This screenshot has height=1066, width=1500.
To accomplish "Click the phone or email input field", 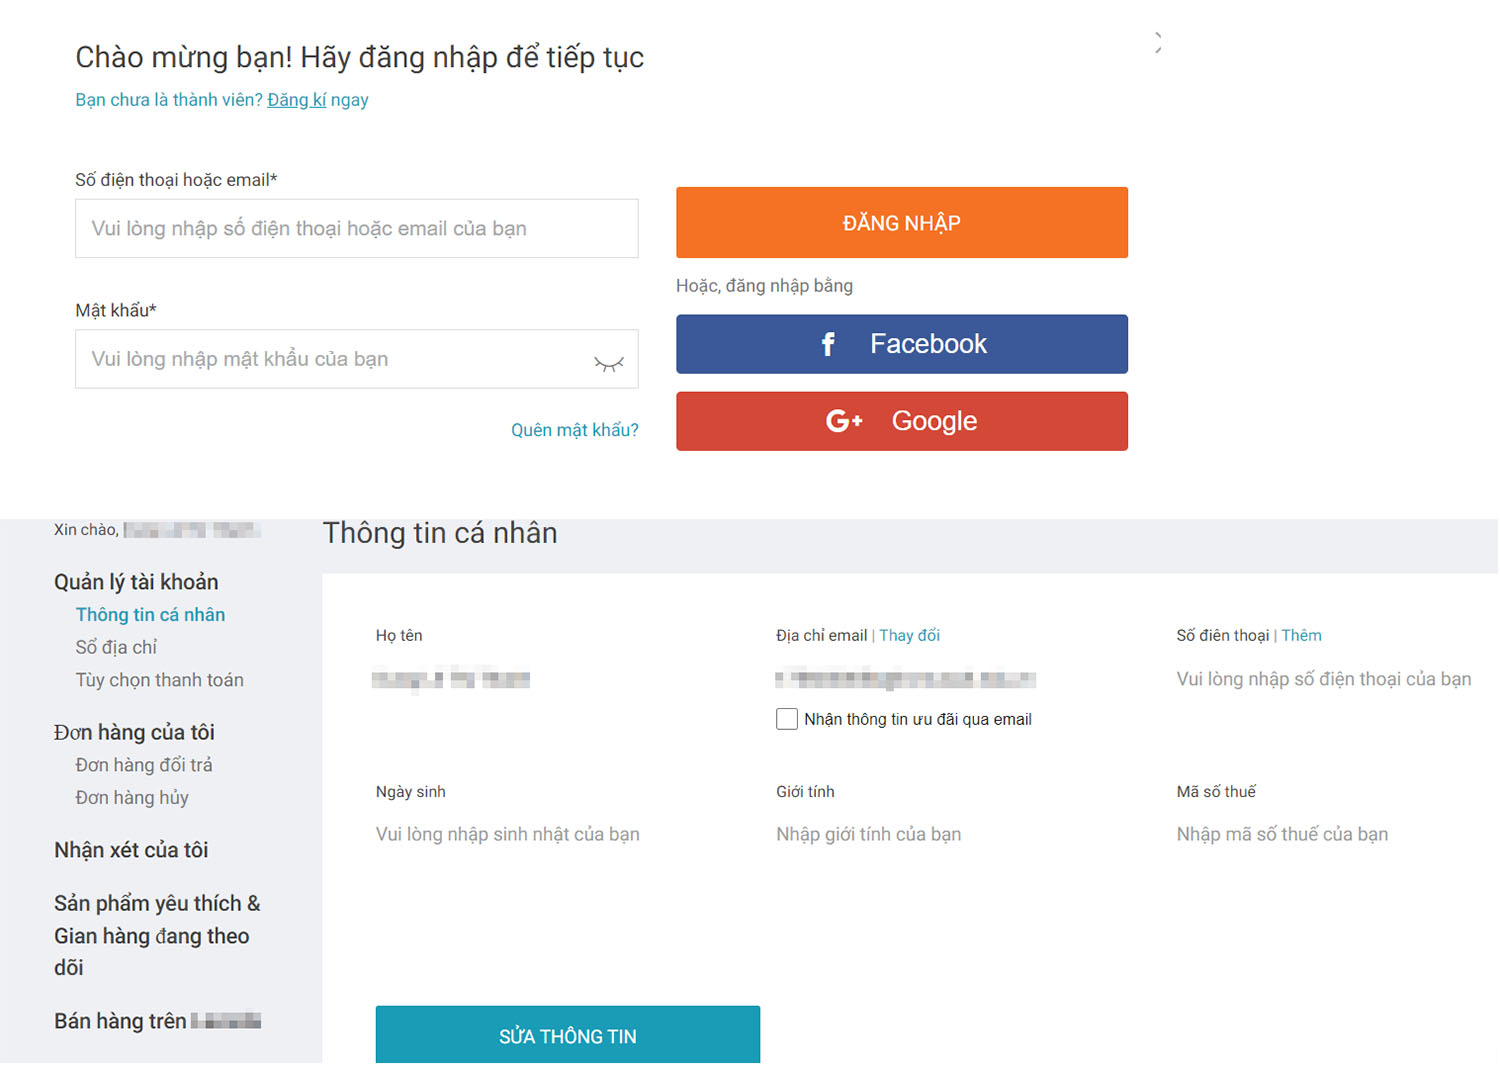I will (356, 228).
